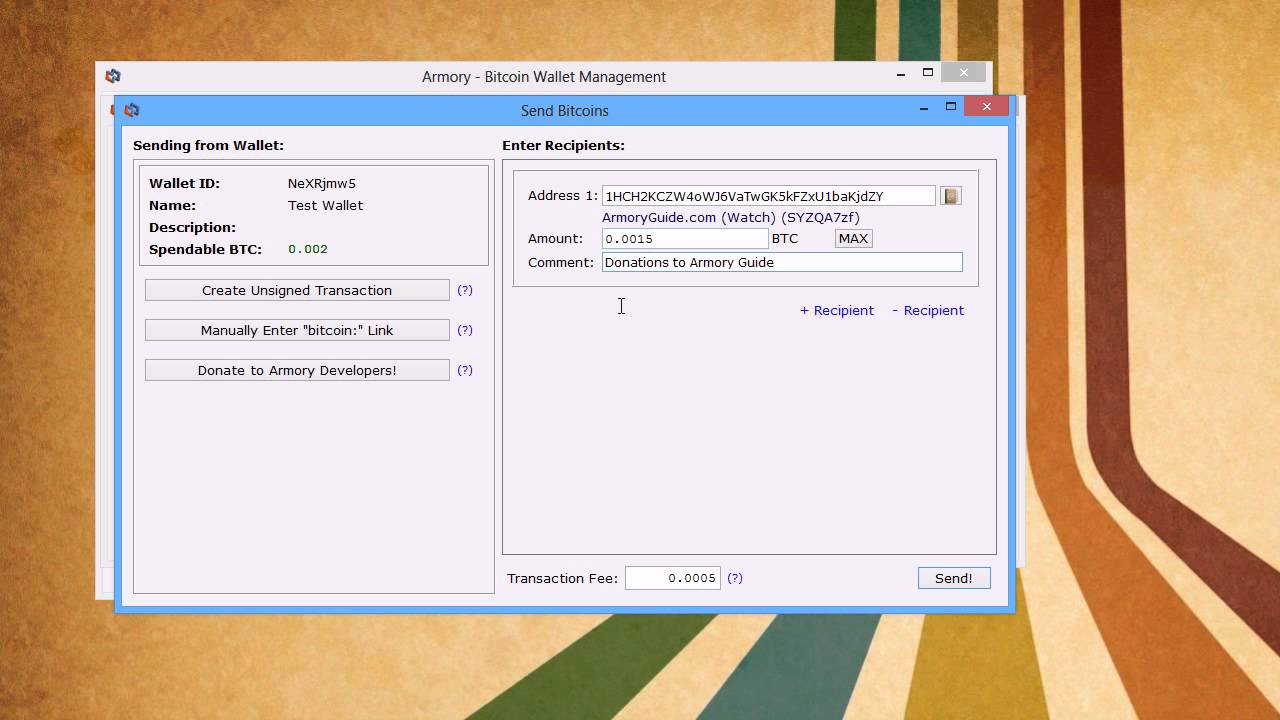Click the Comment field with Donations text

pos(782,262)
